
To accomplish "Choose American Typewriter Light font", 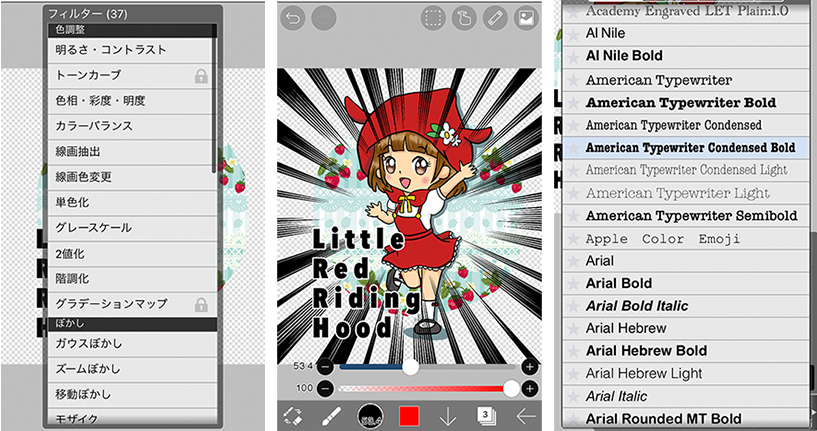I will [686, 193].
